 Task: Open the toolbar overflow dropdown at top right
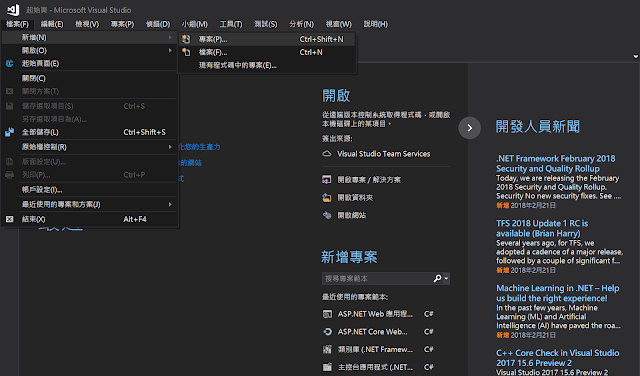636,57
